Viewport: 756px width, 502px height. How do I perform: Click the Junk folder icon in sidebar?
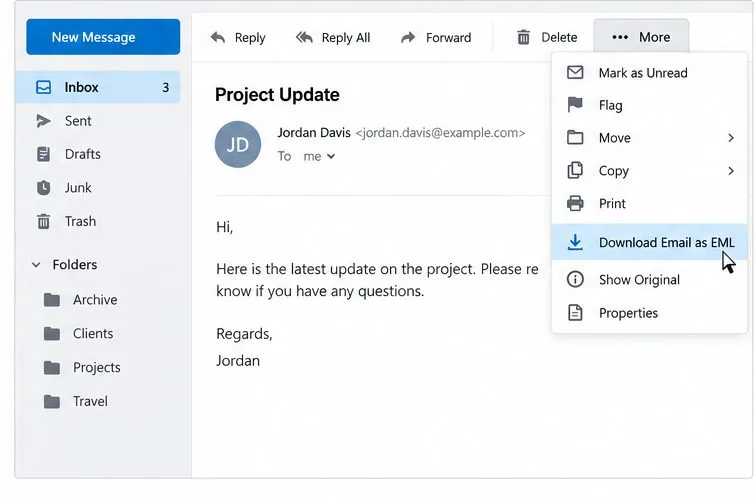pyautogui.click(x=43, y=188)
